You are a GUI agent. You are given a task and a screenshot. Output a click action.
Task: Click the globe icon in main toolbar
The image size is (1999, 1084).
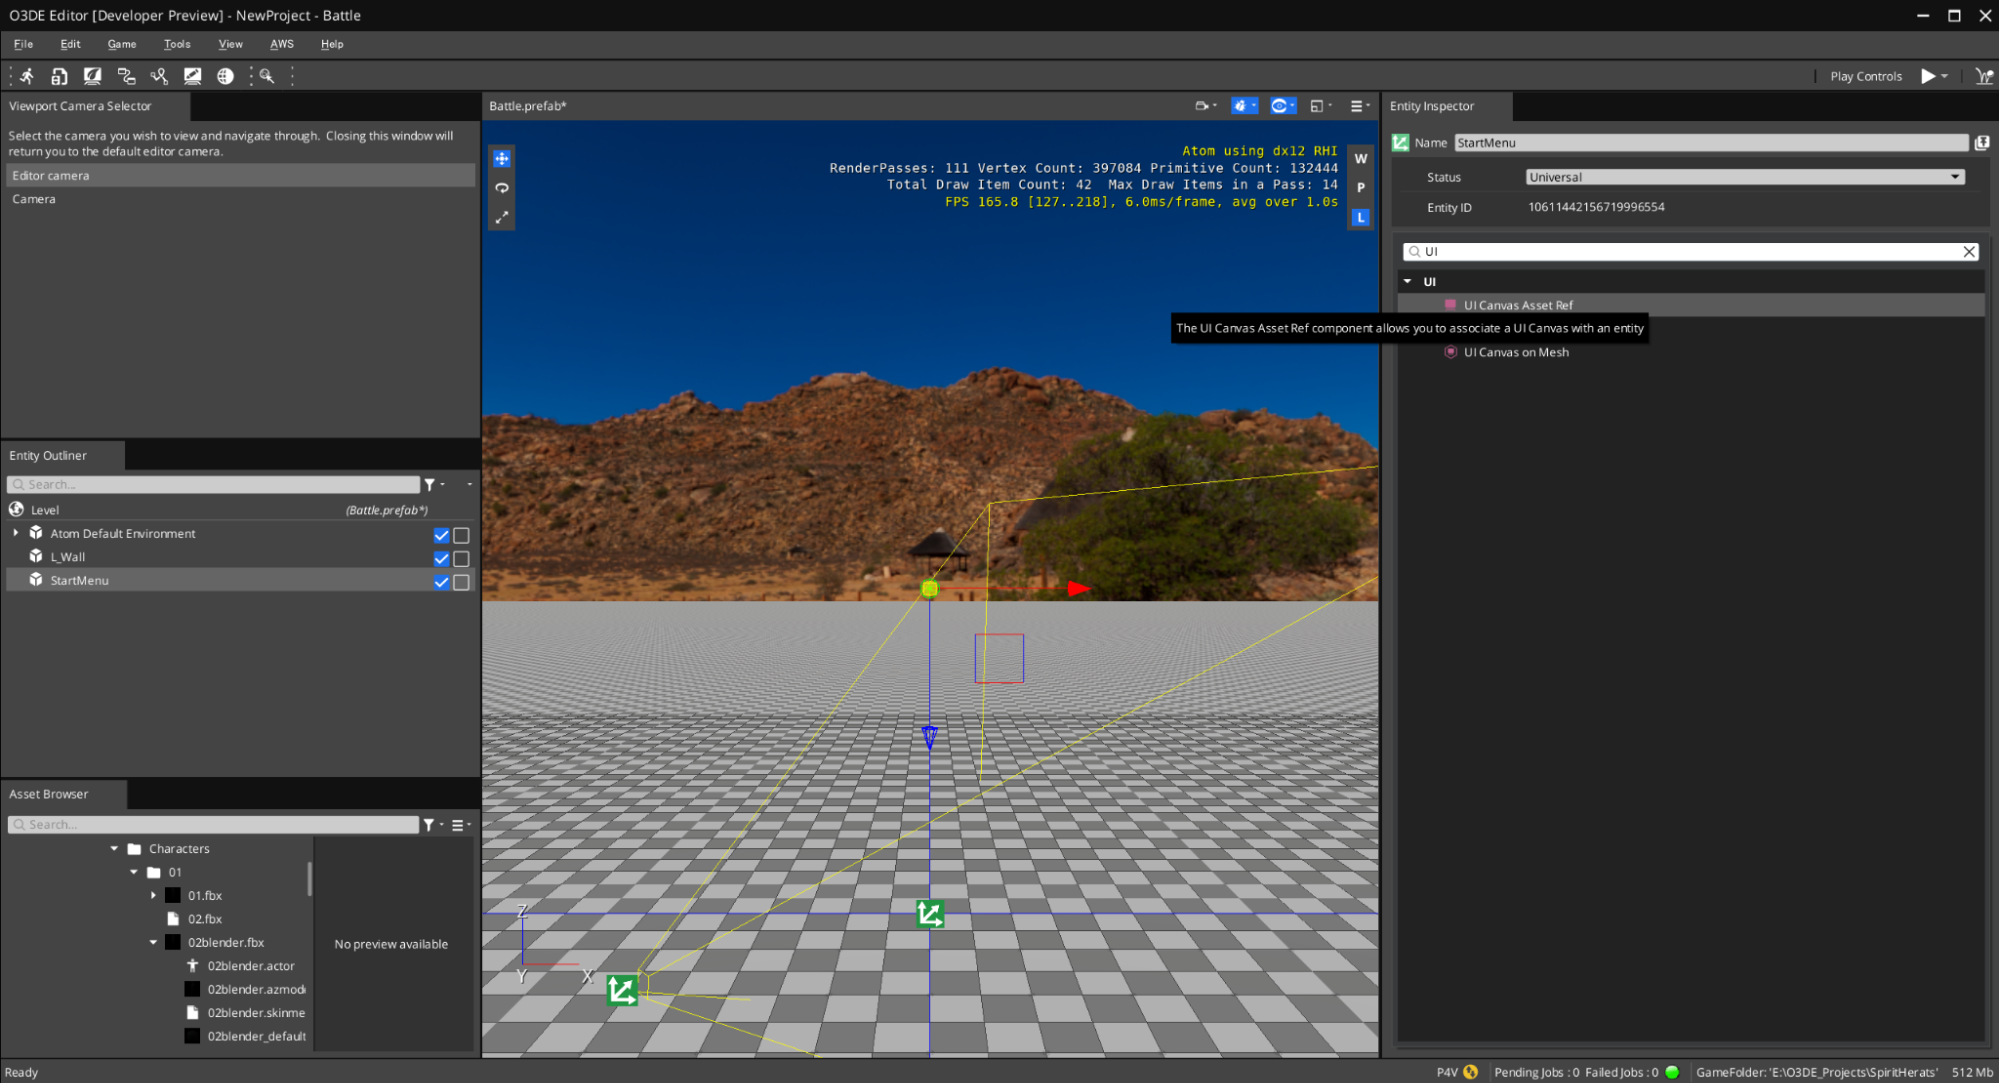pyautogui.click(x=225, y=76)
